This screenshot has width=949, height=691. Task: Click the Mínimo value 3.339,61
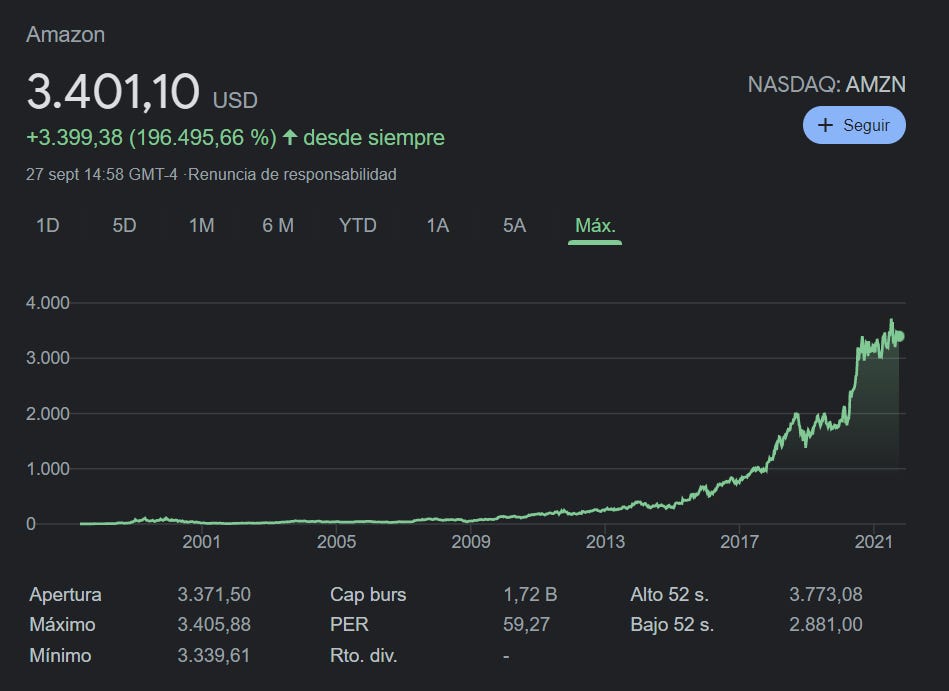[214, 655]
